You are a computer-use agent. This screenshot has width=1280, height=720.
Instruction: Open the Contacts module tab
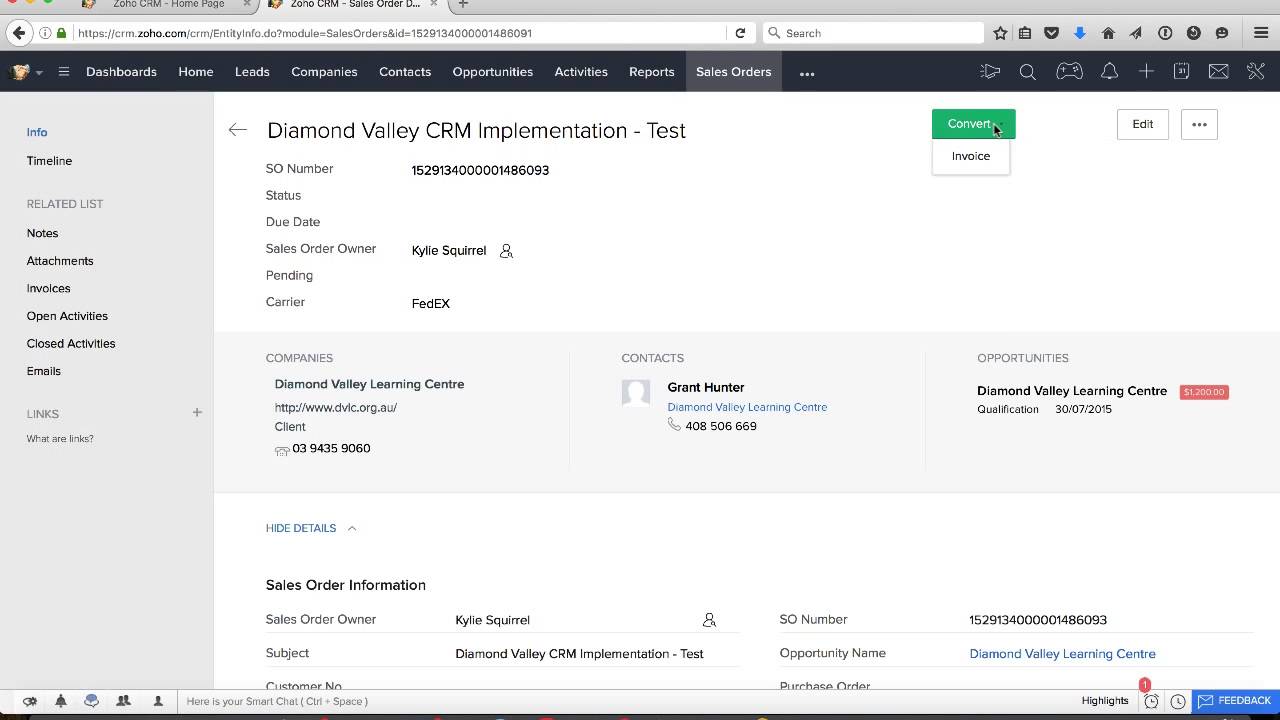405,72
